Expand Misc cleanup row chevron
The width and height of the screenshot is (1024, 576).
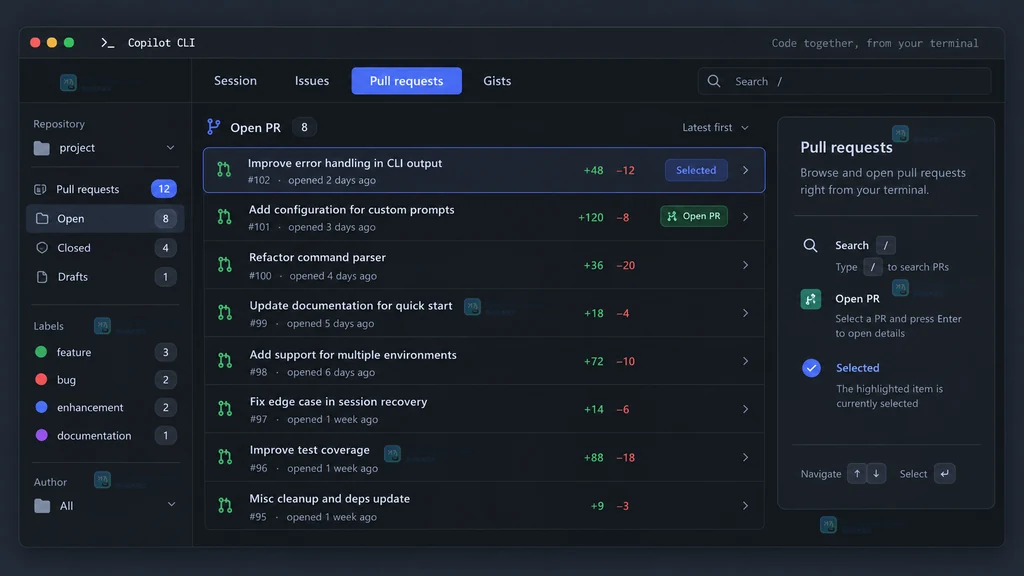[745, 505]
